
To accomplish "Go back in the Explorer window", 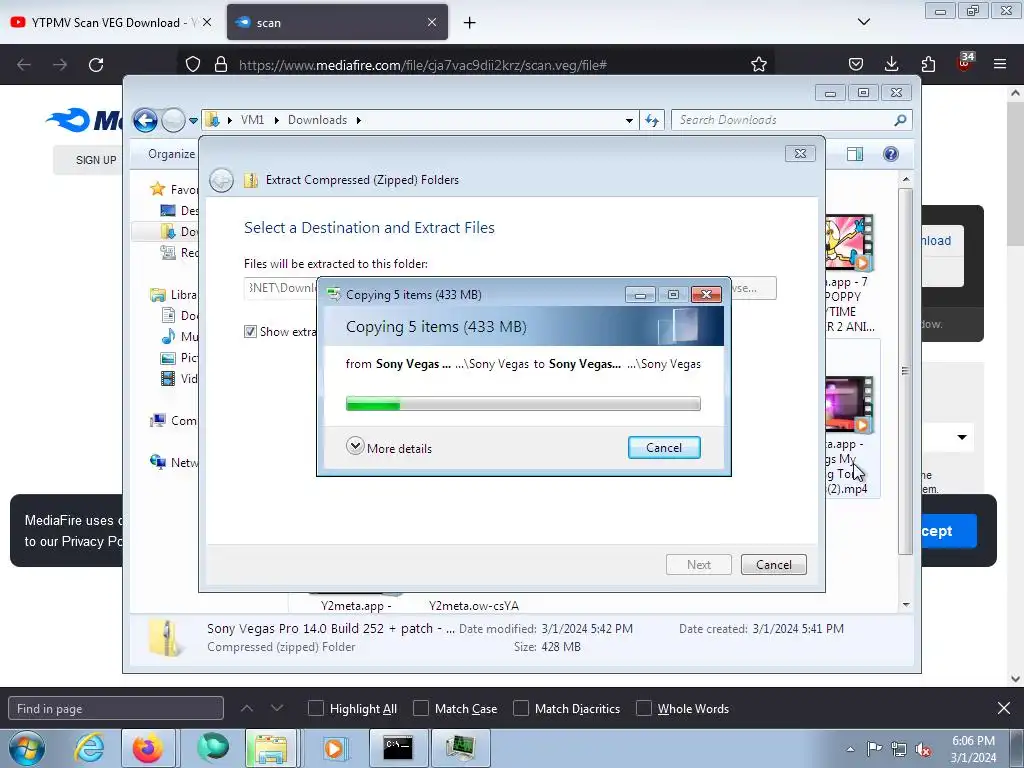I will click(x=146, y=120).
